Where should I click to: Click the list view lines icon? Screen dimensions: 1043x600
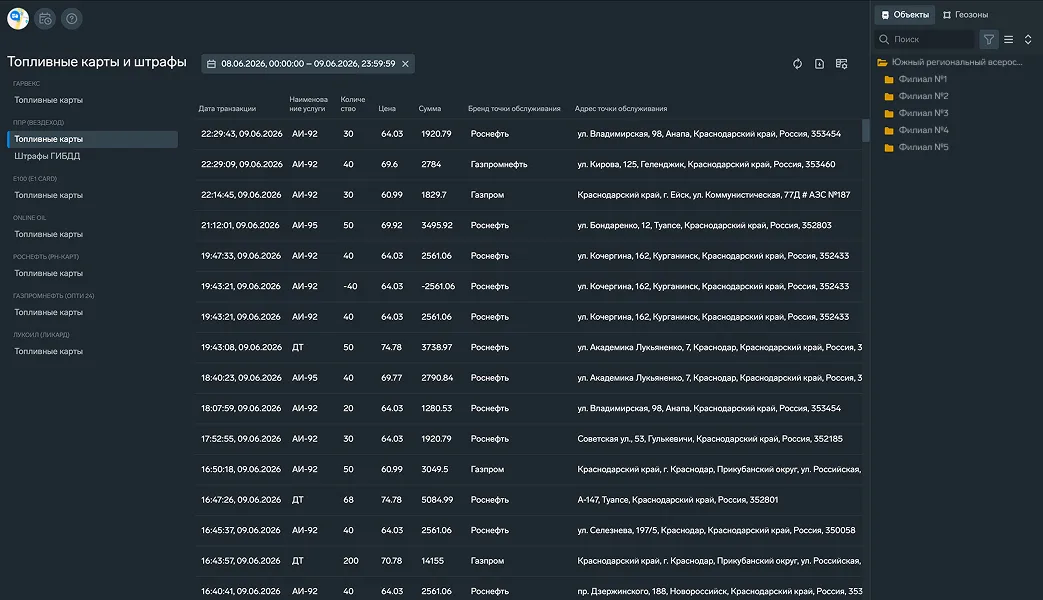coord(1008,39)
